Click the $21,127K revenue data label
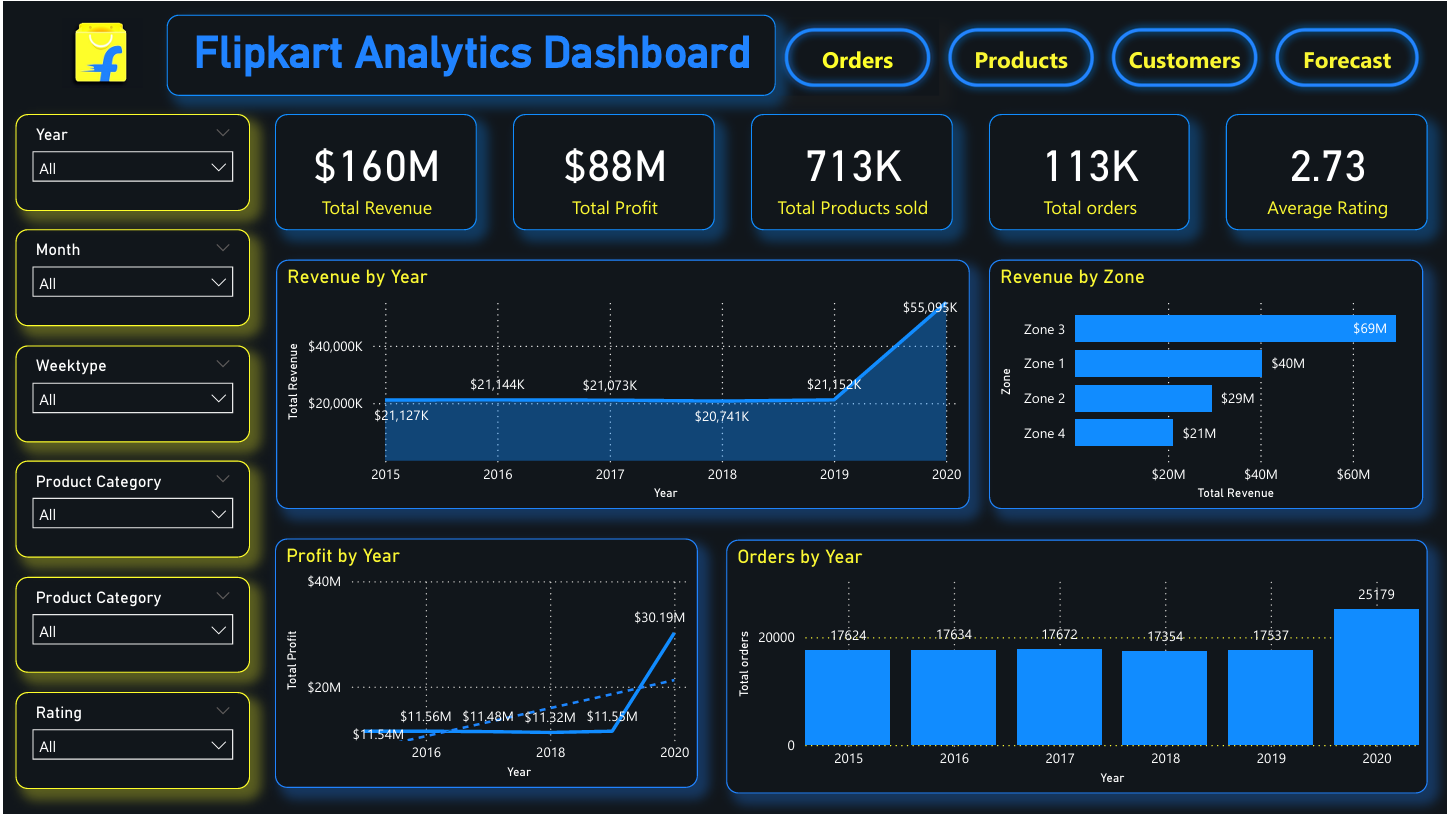Image resolution: width=1453 pixels, height=814 pixels. point(401,415)
